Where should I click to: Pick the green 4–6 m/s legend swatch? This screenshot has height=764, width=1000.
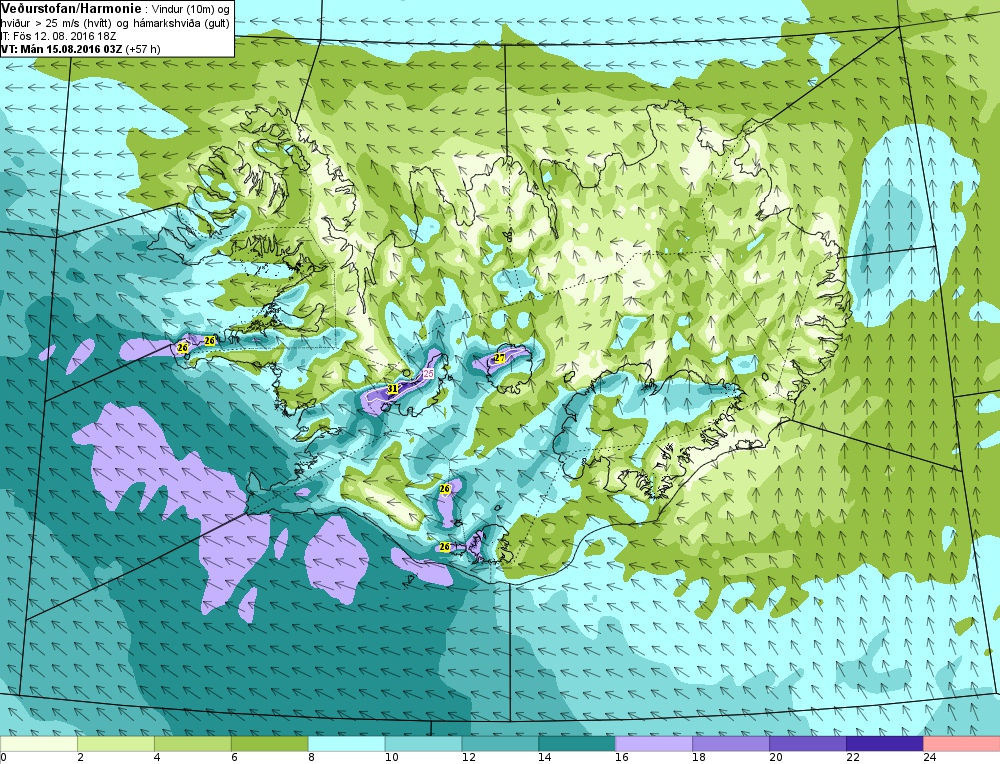click(x=193, y=744)
